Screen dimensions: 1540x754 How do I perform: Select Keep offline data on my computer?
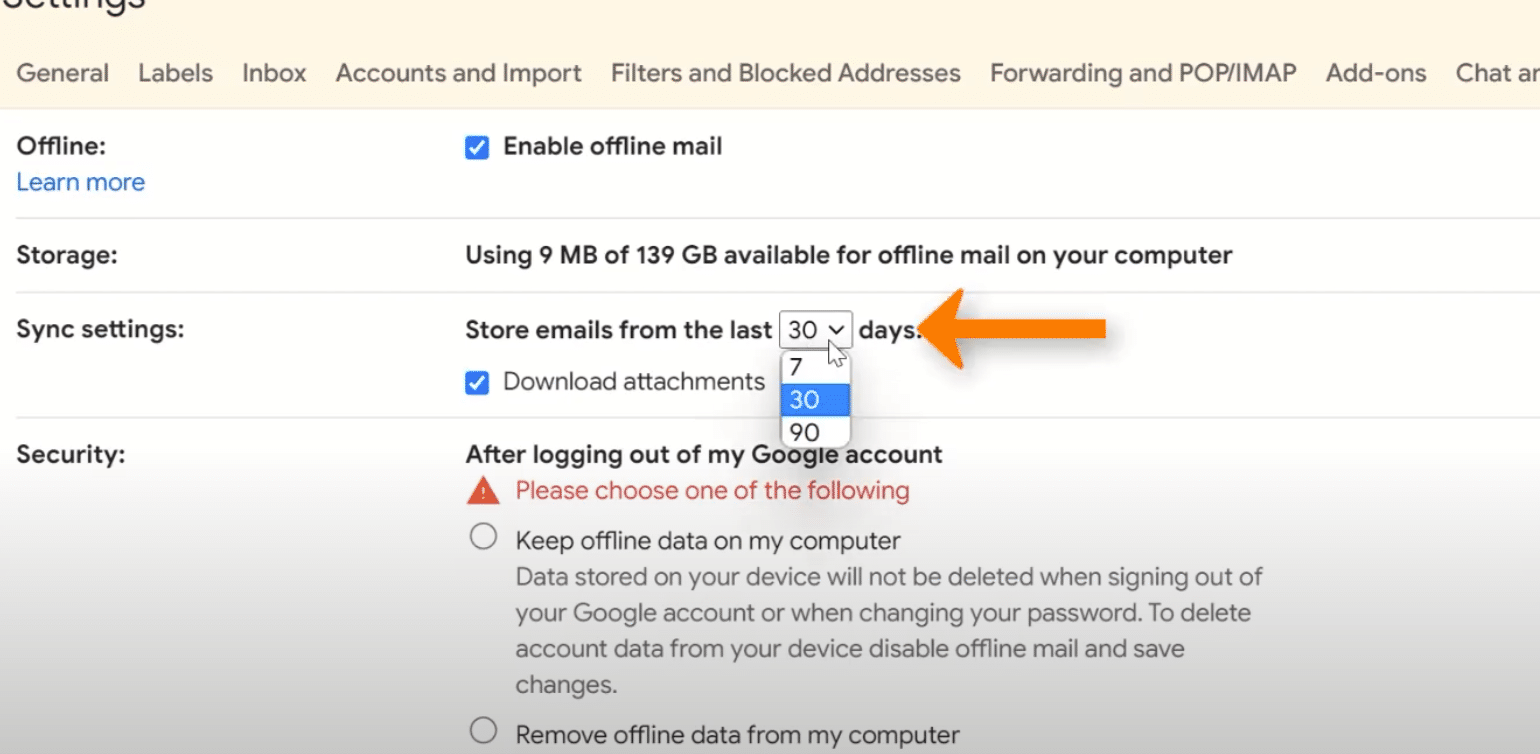pos(483,538)
